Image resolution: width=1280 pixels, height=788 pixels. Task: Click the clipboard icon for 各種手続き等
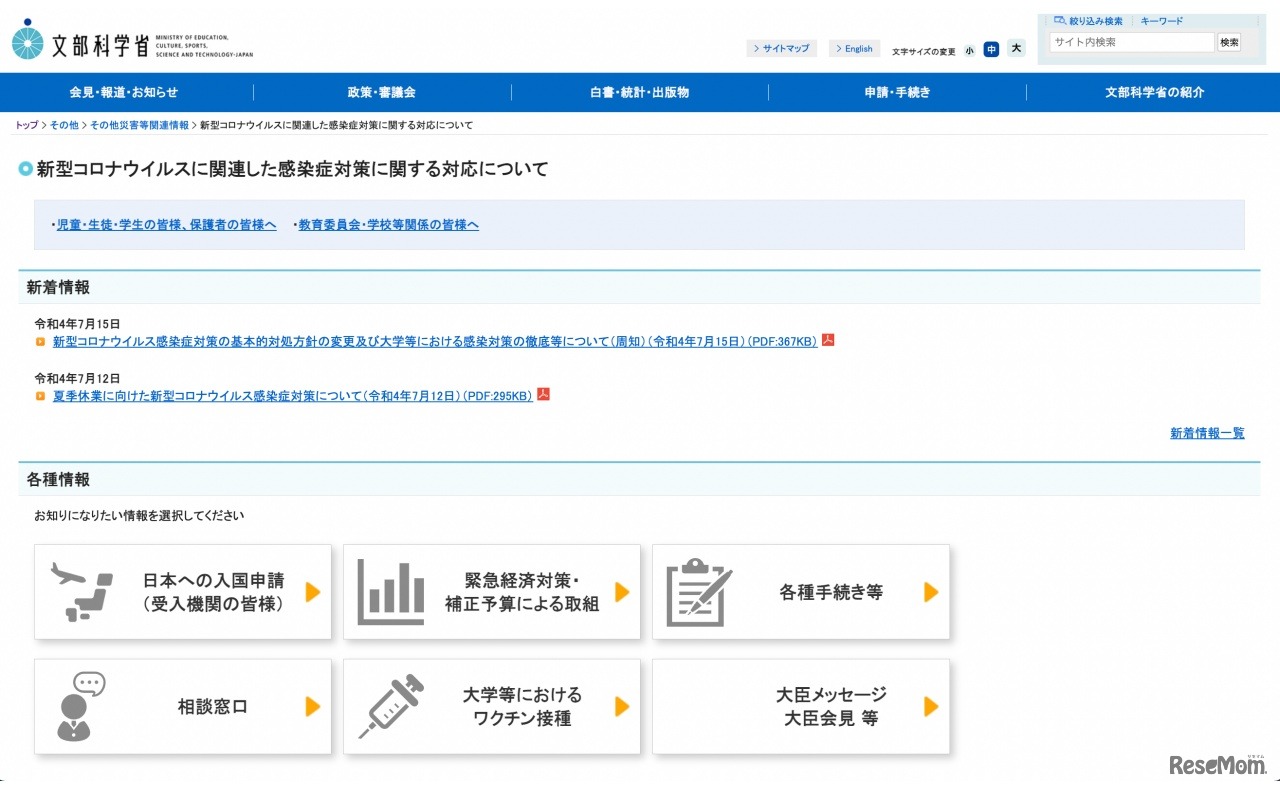(x=698, y=591)
